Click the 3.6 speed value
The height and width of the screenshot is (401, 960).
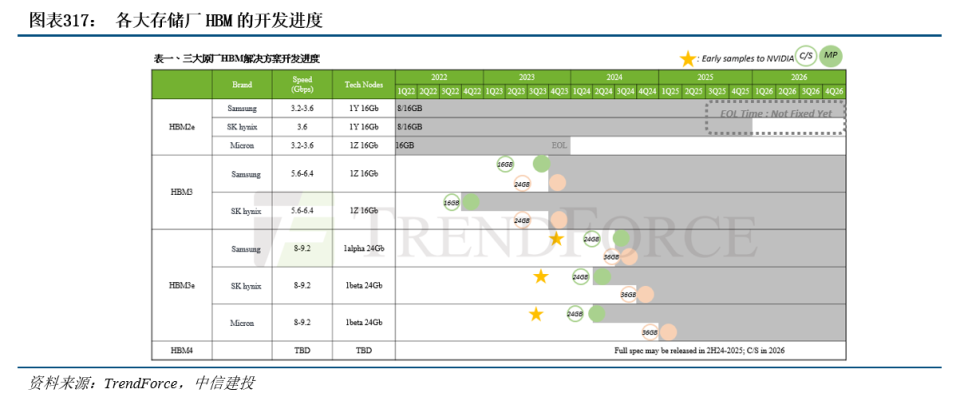pos(302,127)
